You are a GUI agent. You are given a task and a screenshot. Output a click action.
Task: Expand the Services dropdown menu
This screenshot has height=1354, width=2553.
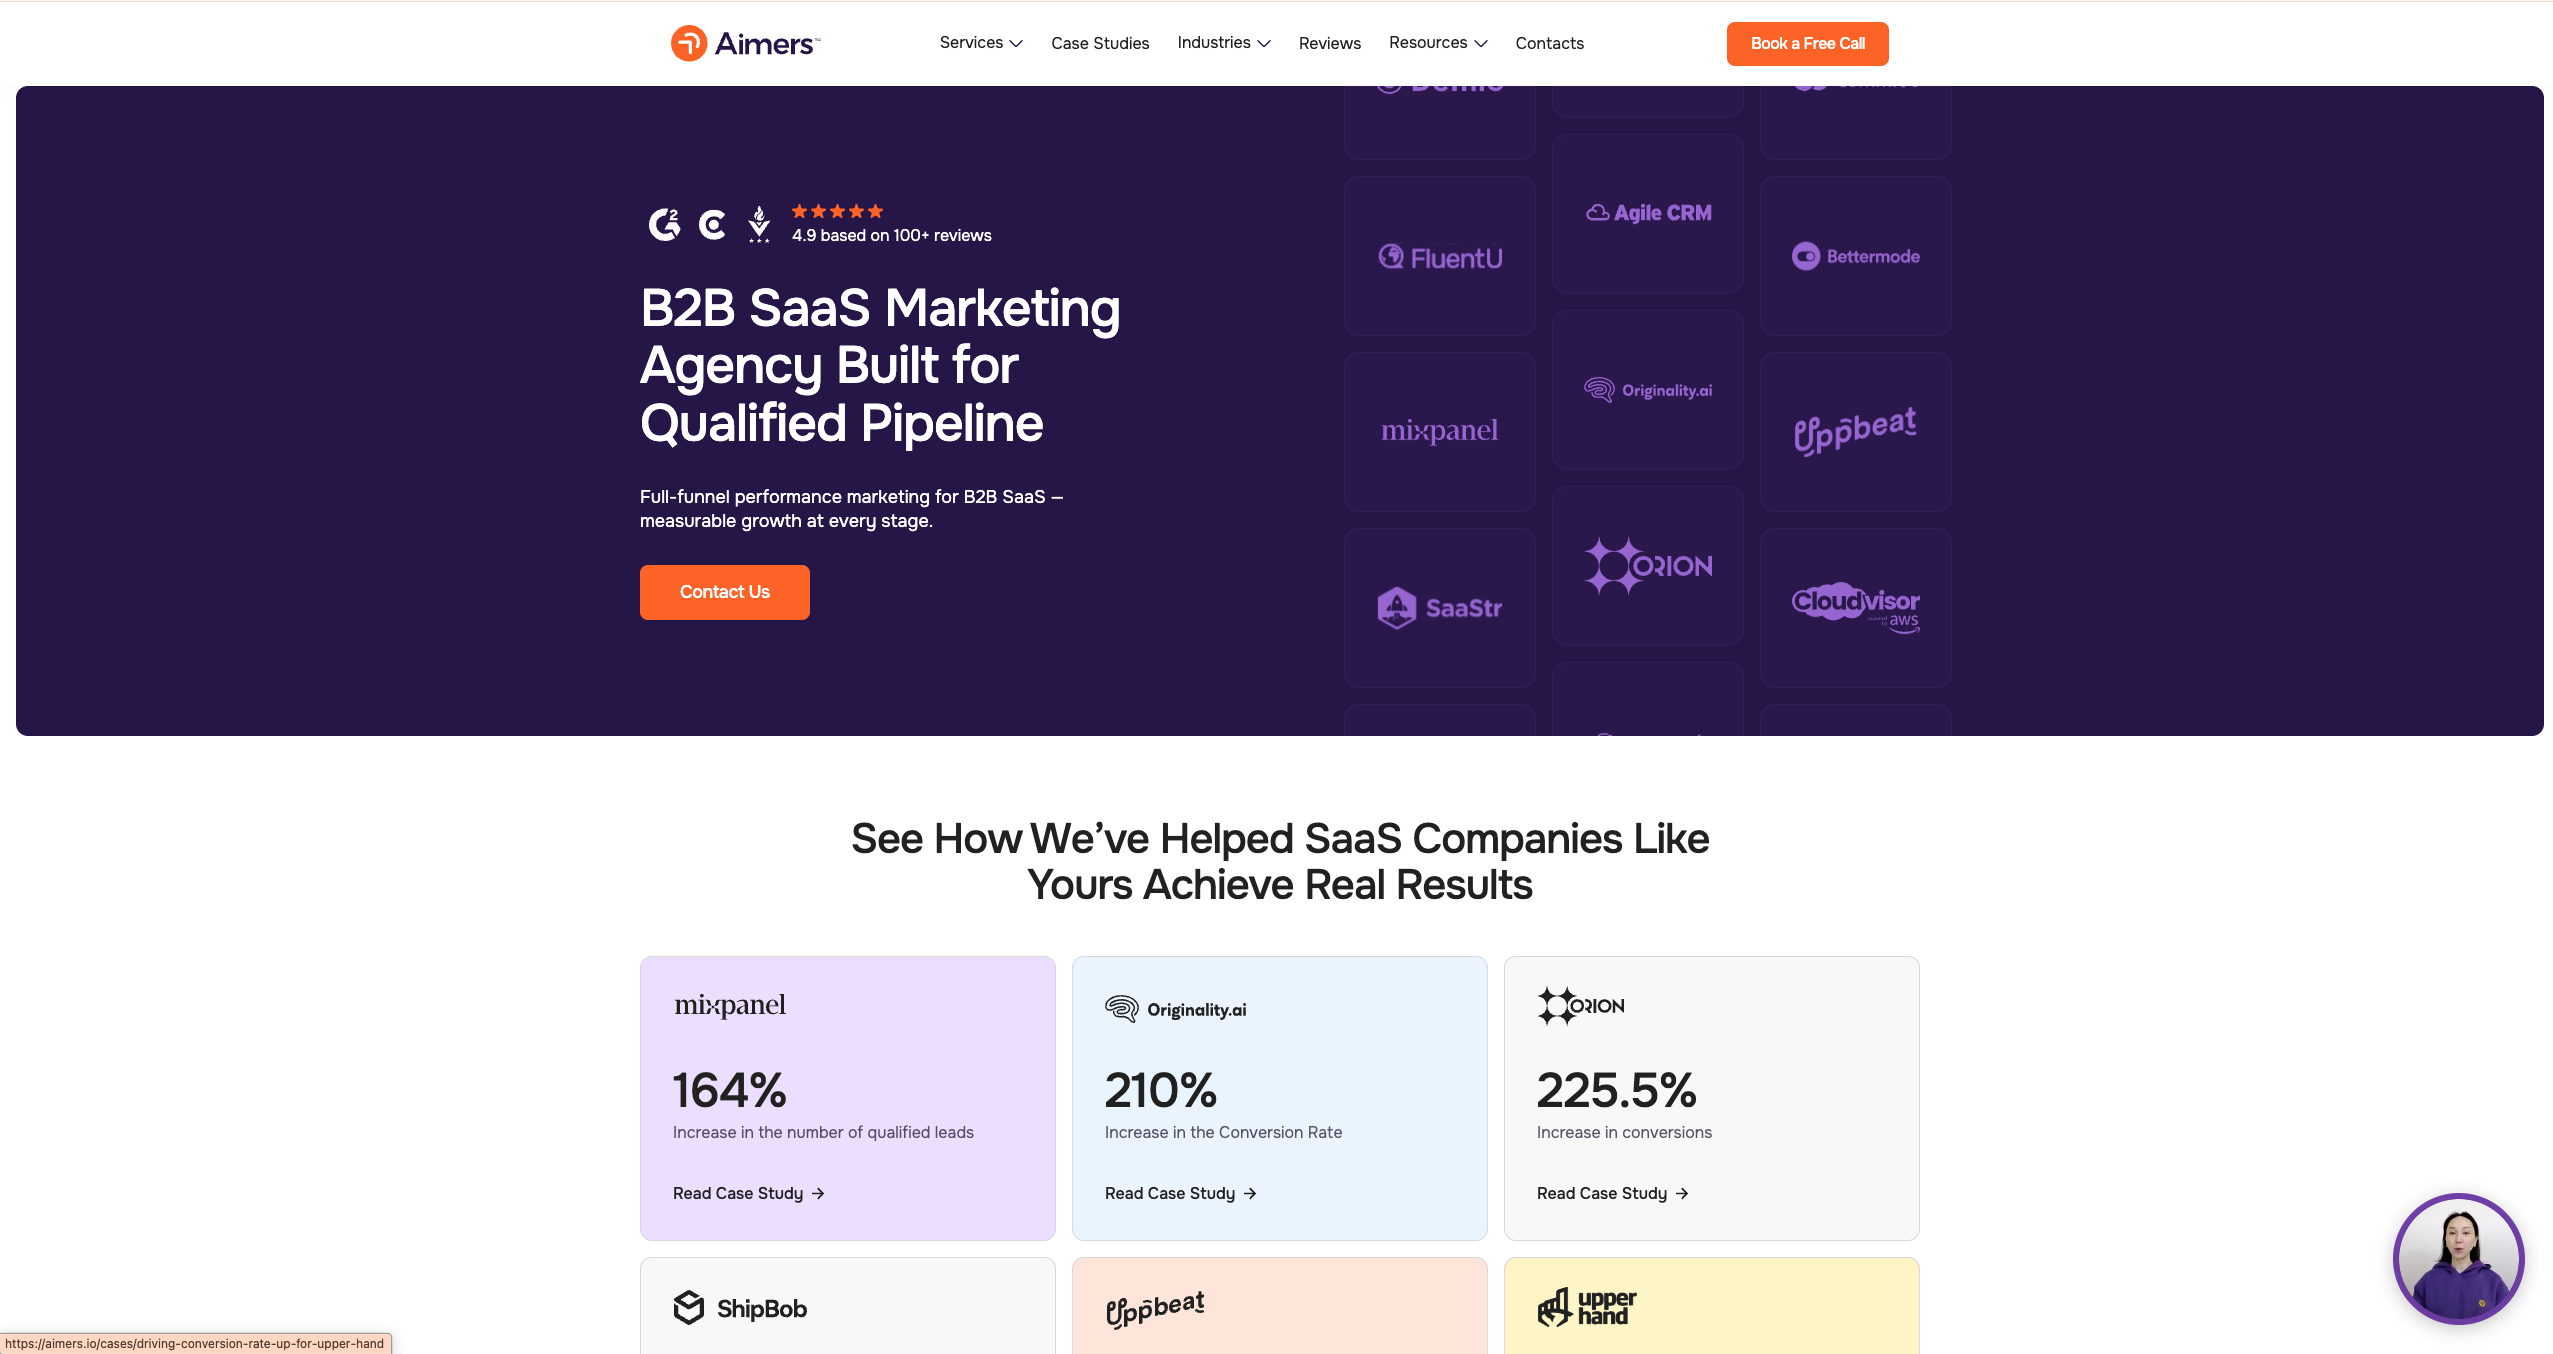coord(981,43)
